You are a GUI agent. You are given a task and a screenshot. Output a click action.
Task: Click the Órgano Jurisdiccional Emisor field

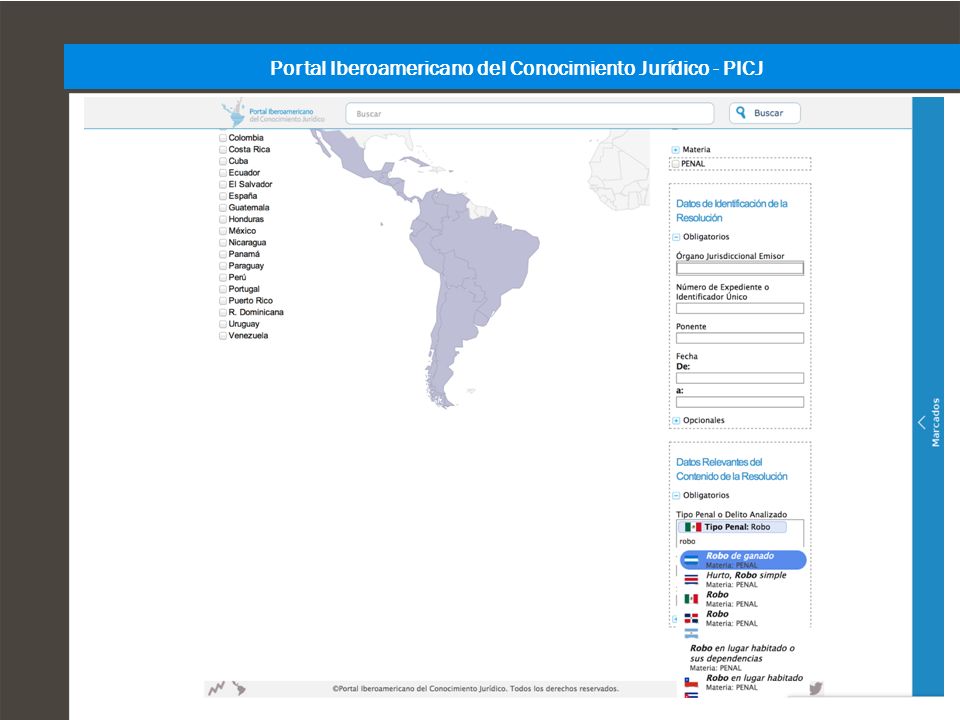tap(740, 268)
